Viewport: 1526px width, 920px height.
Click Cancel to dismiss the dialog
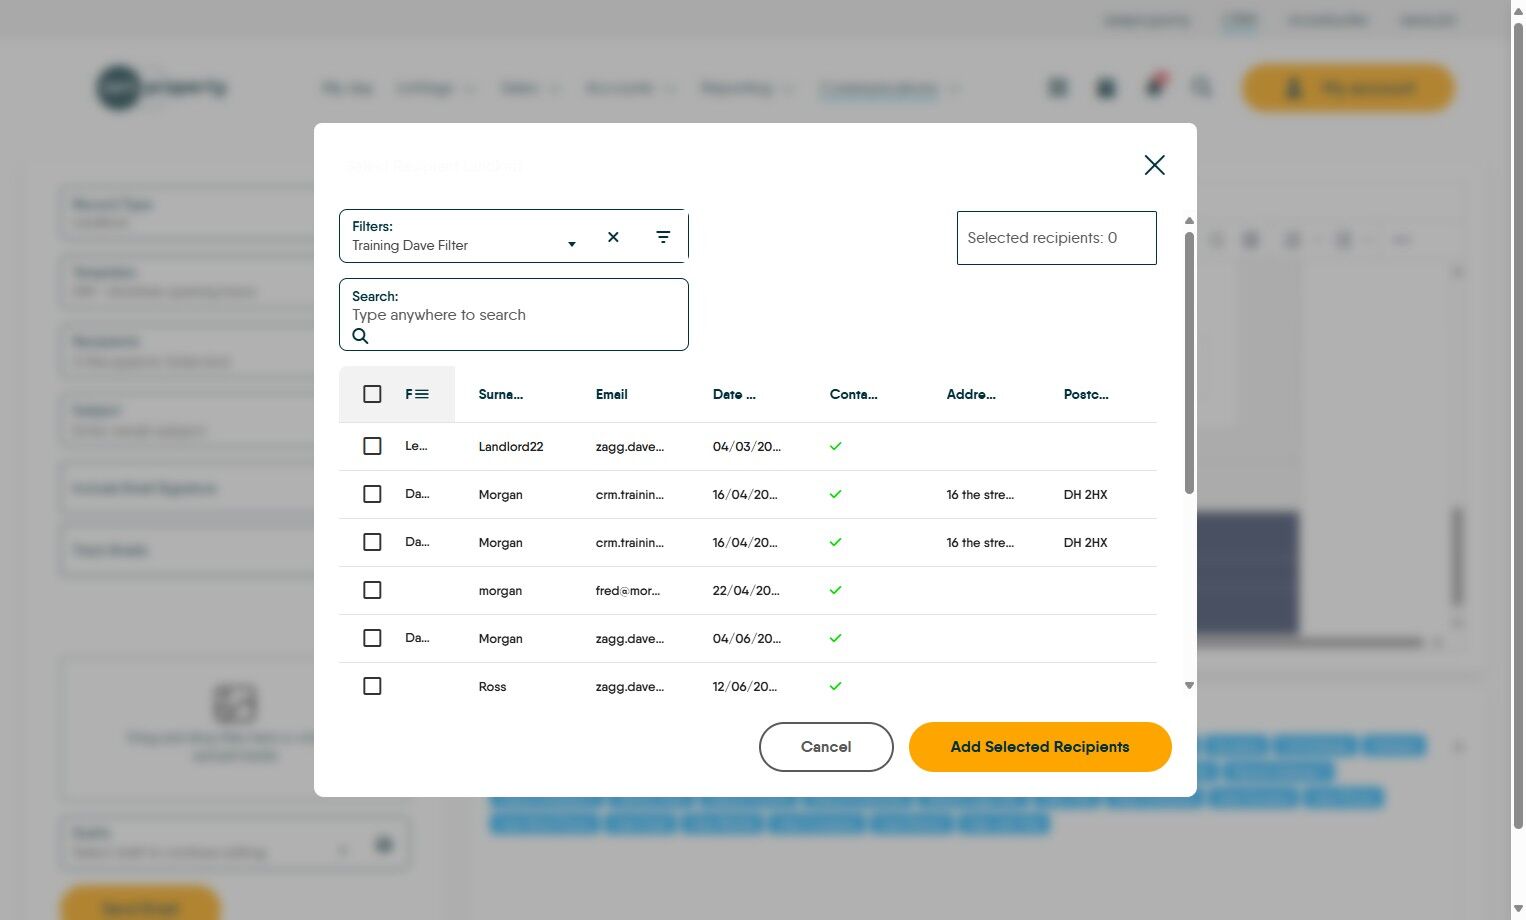(x=826, y=747)
